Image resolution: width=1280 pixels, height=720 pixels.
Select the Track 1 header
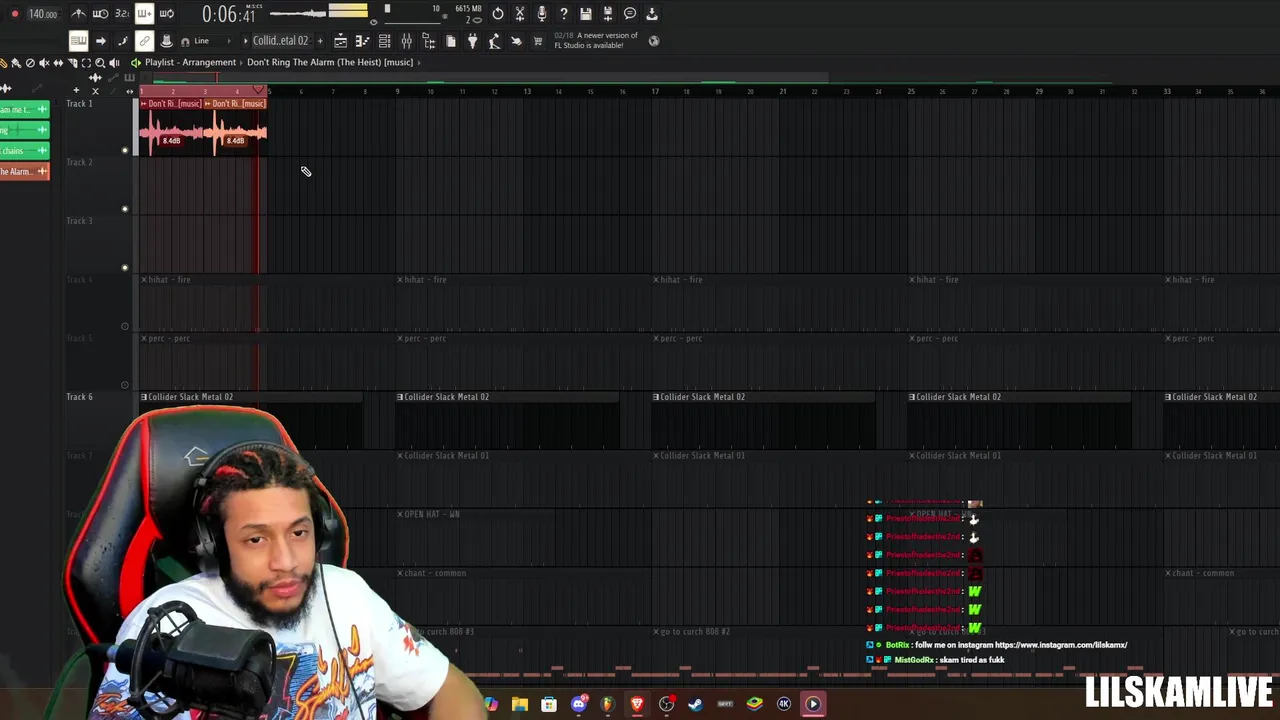98,126
